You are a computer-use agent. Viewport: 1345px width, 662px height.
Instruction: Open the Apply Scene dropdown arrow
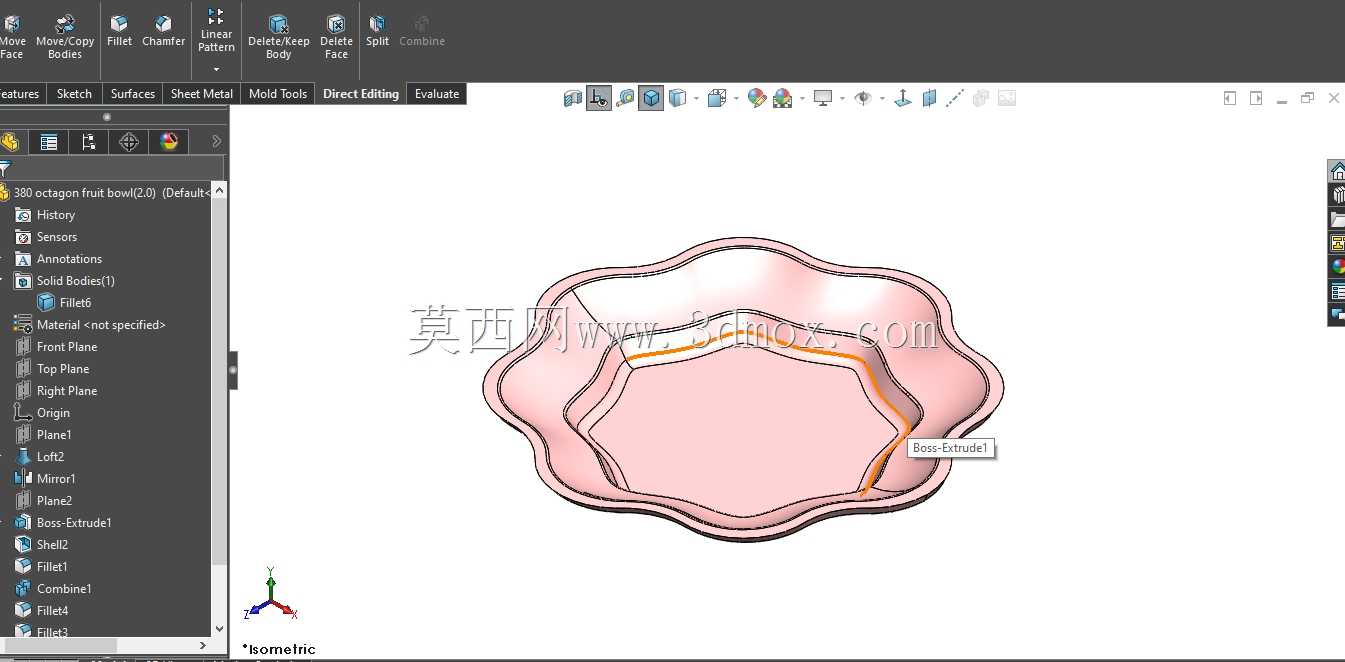[x=802, y=98]
